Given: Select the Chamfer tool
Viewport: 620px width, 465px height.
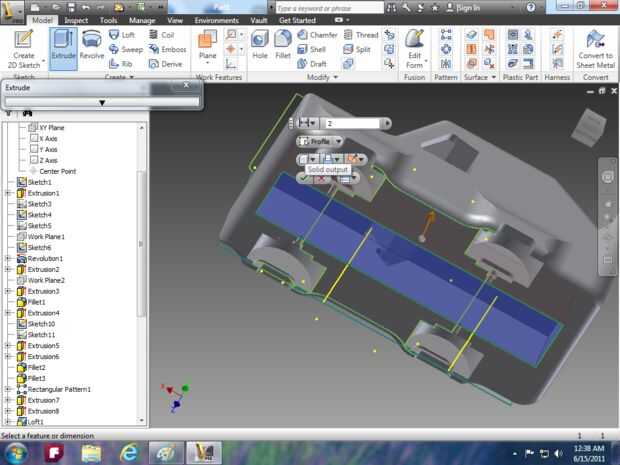Looking at the screenshot, I should [x=318, y=35].
